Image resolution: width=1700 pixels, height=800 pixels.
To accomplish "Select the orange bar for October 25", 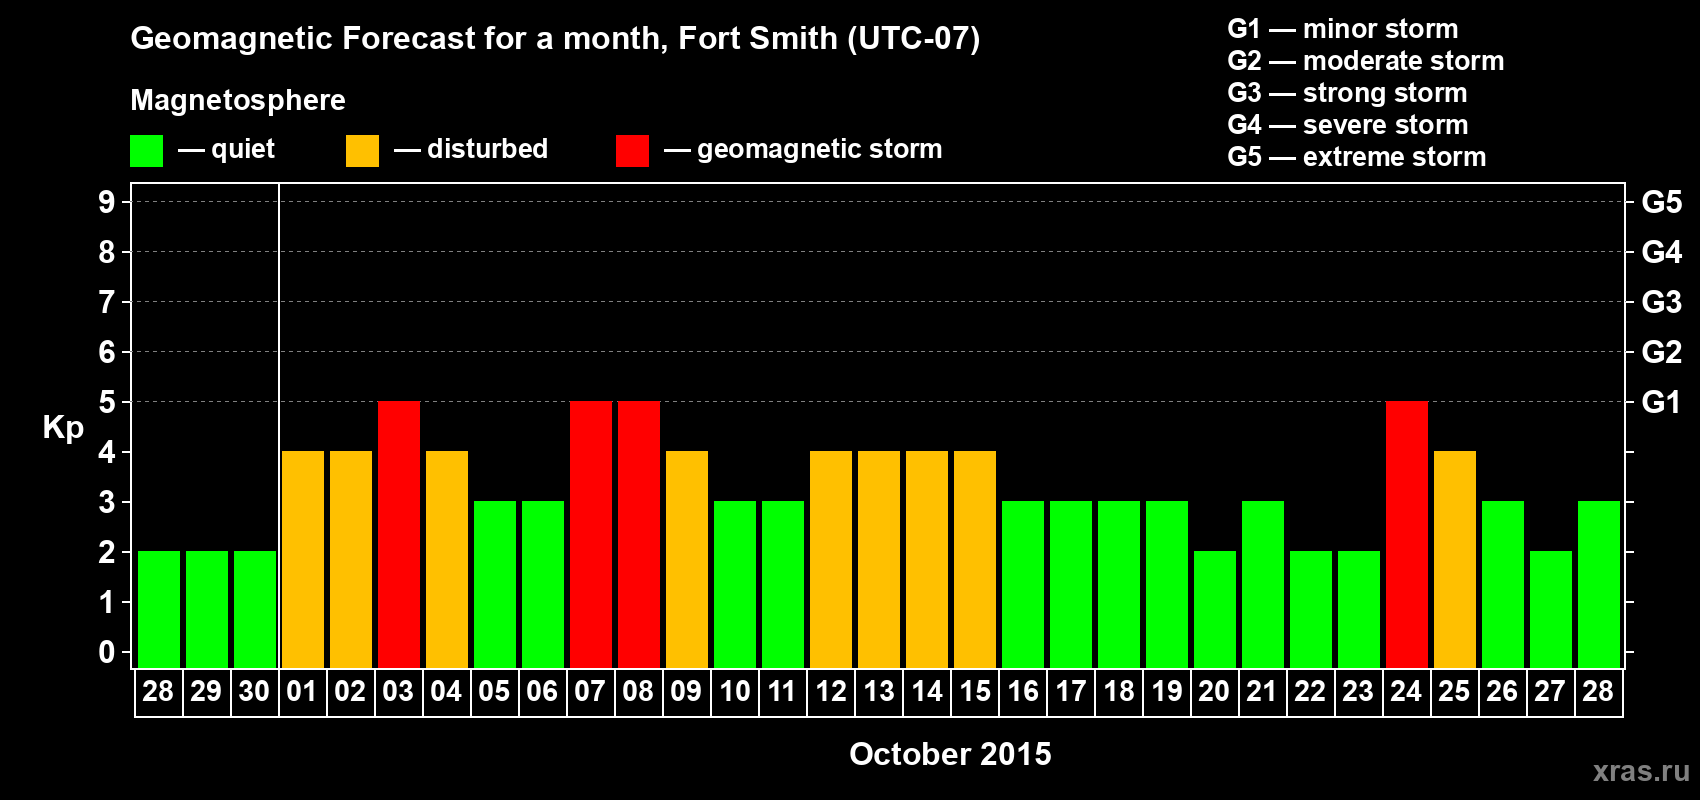I will pos(1455,560).
